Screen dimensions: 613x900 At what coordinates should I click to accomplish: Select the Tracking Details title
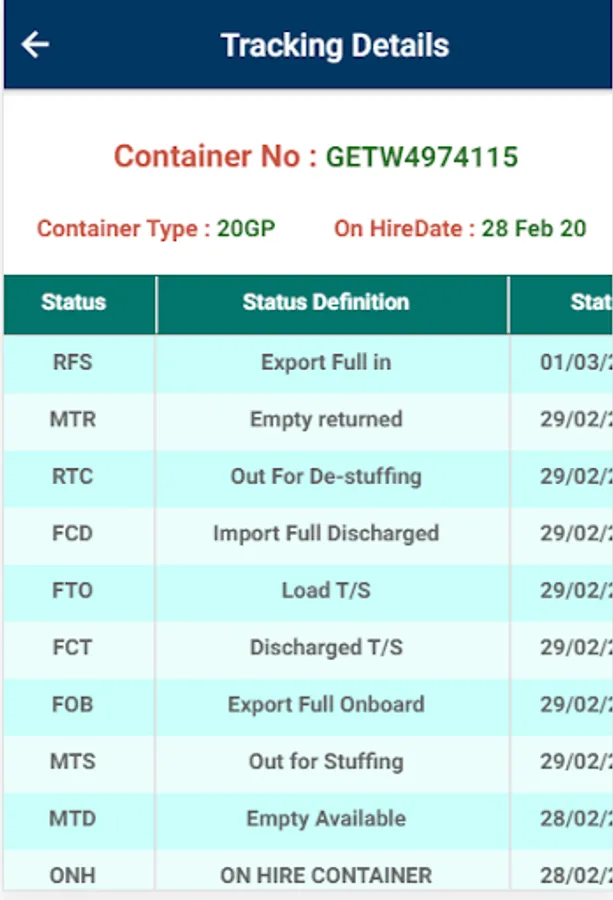335,45
